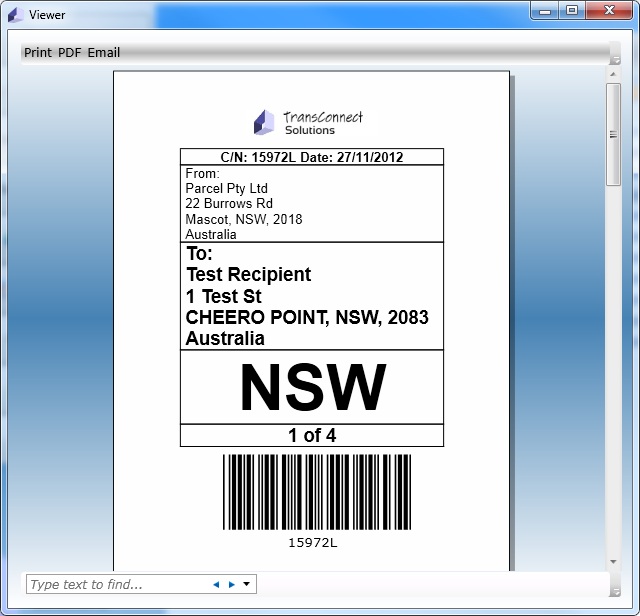Click the find previous arrow
Viewport: 640px width, 616px height.
[216, 585]
